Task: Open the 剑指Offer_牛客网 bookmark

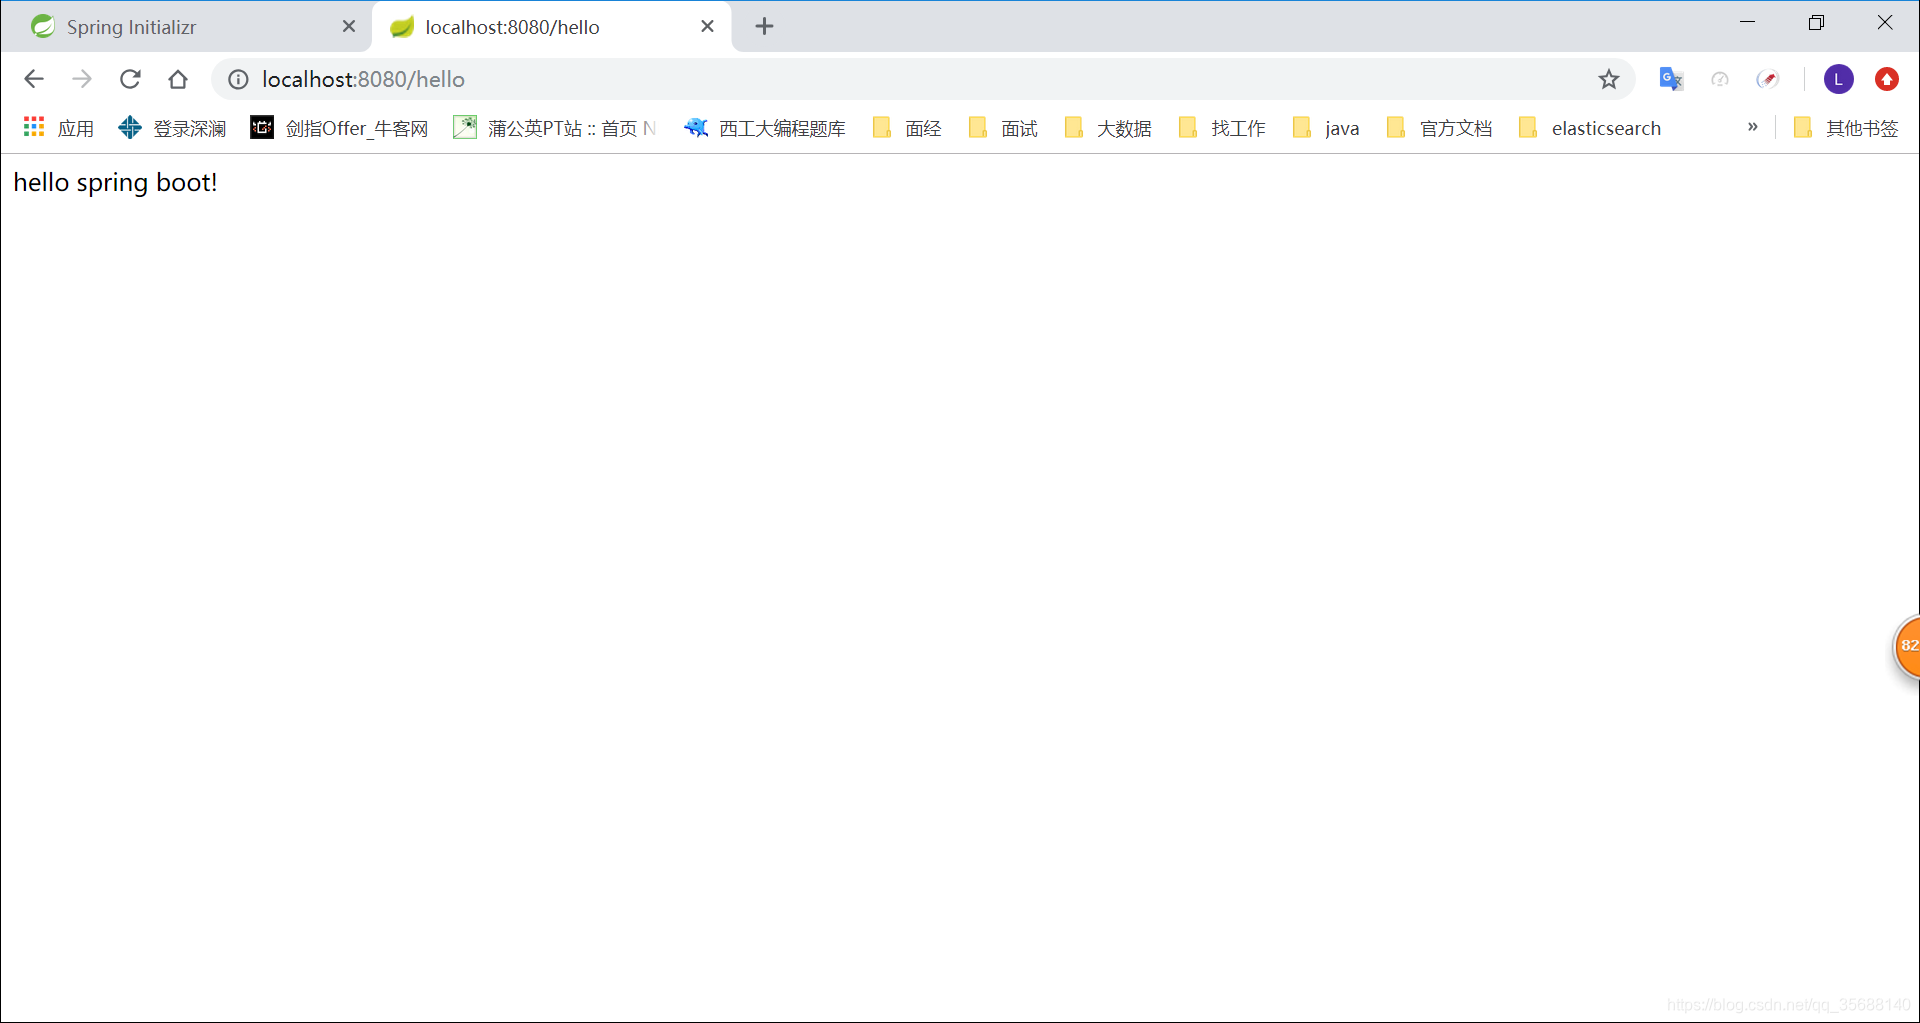Action: coord(340,128)
